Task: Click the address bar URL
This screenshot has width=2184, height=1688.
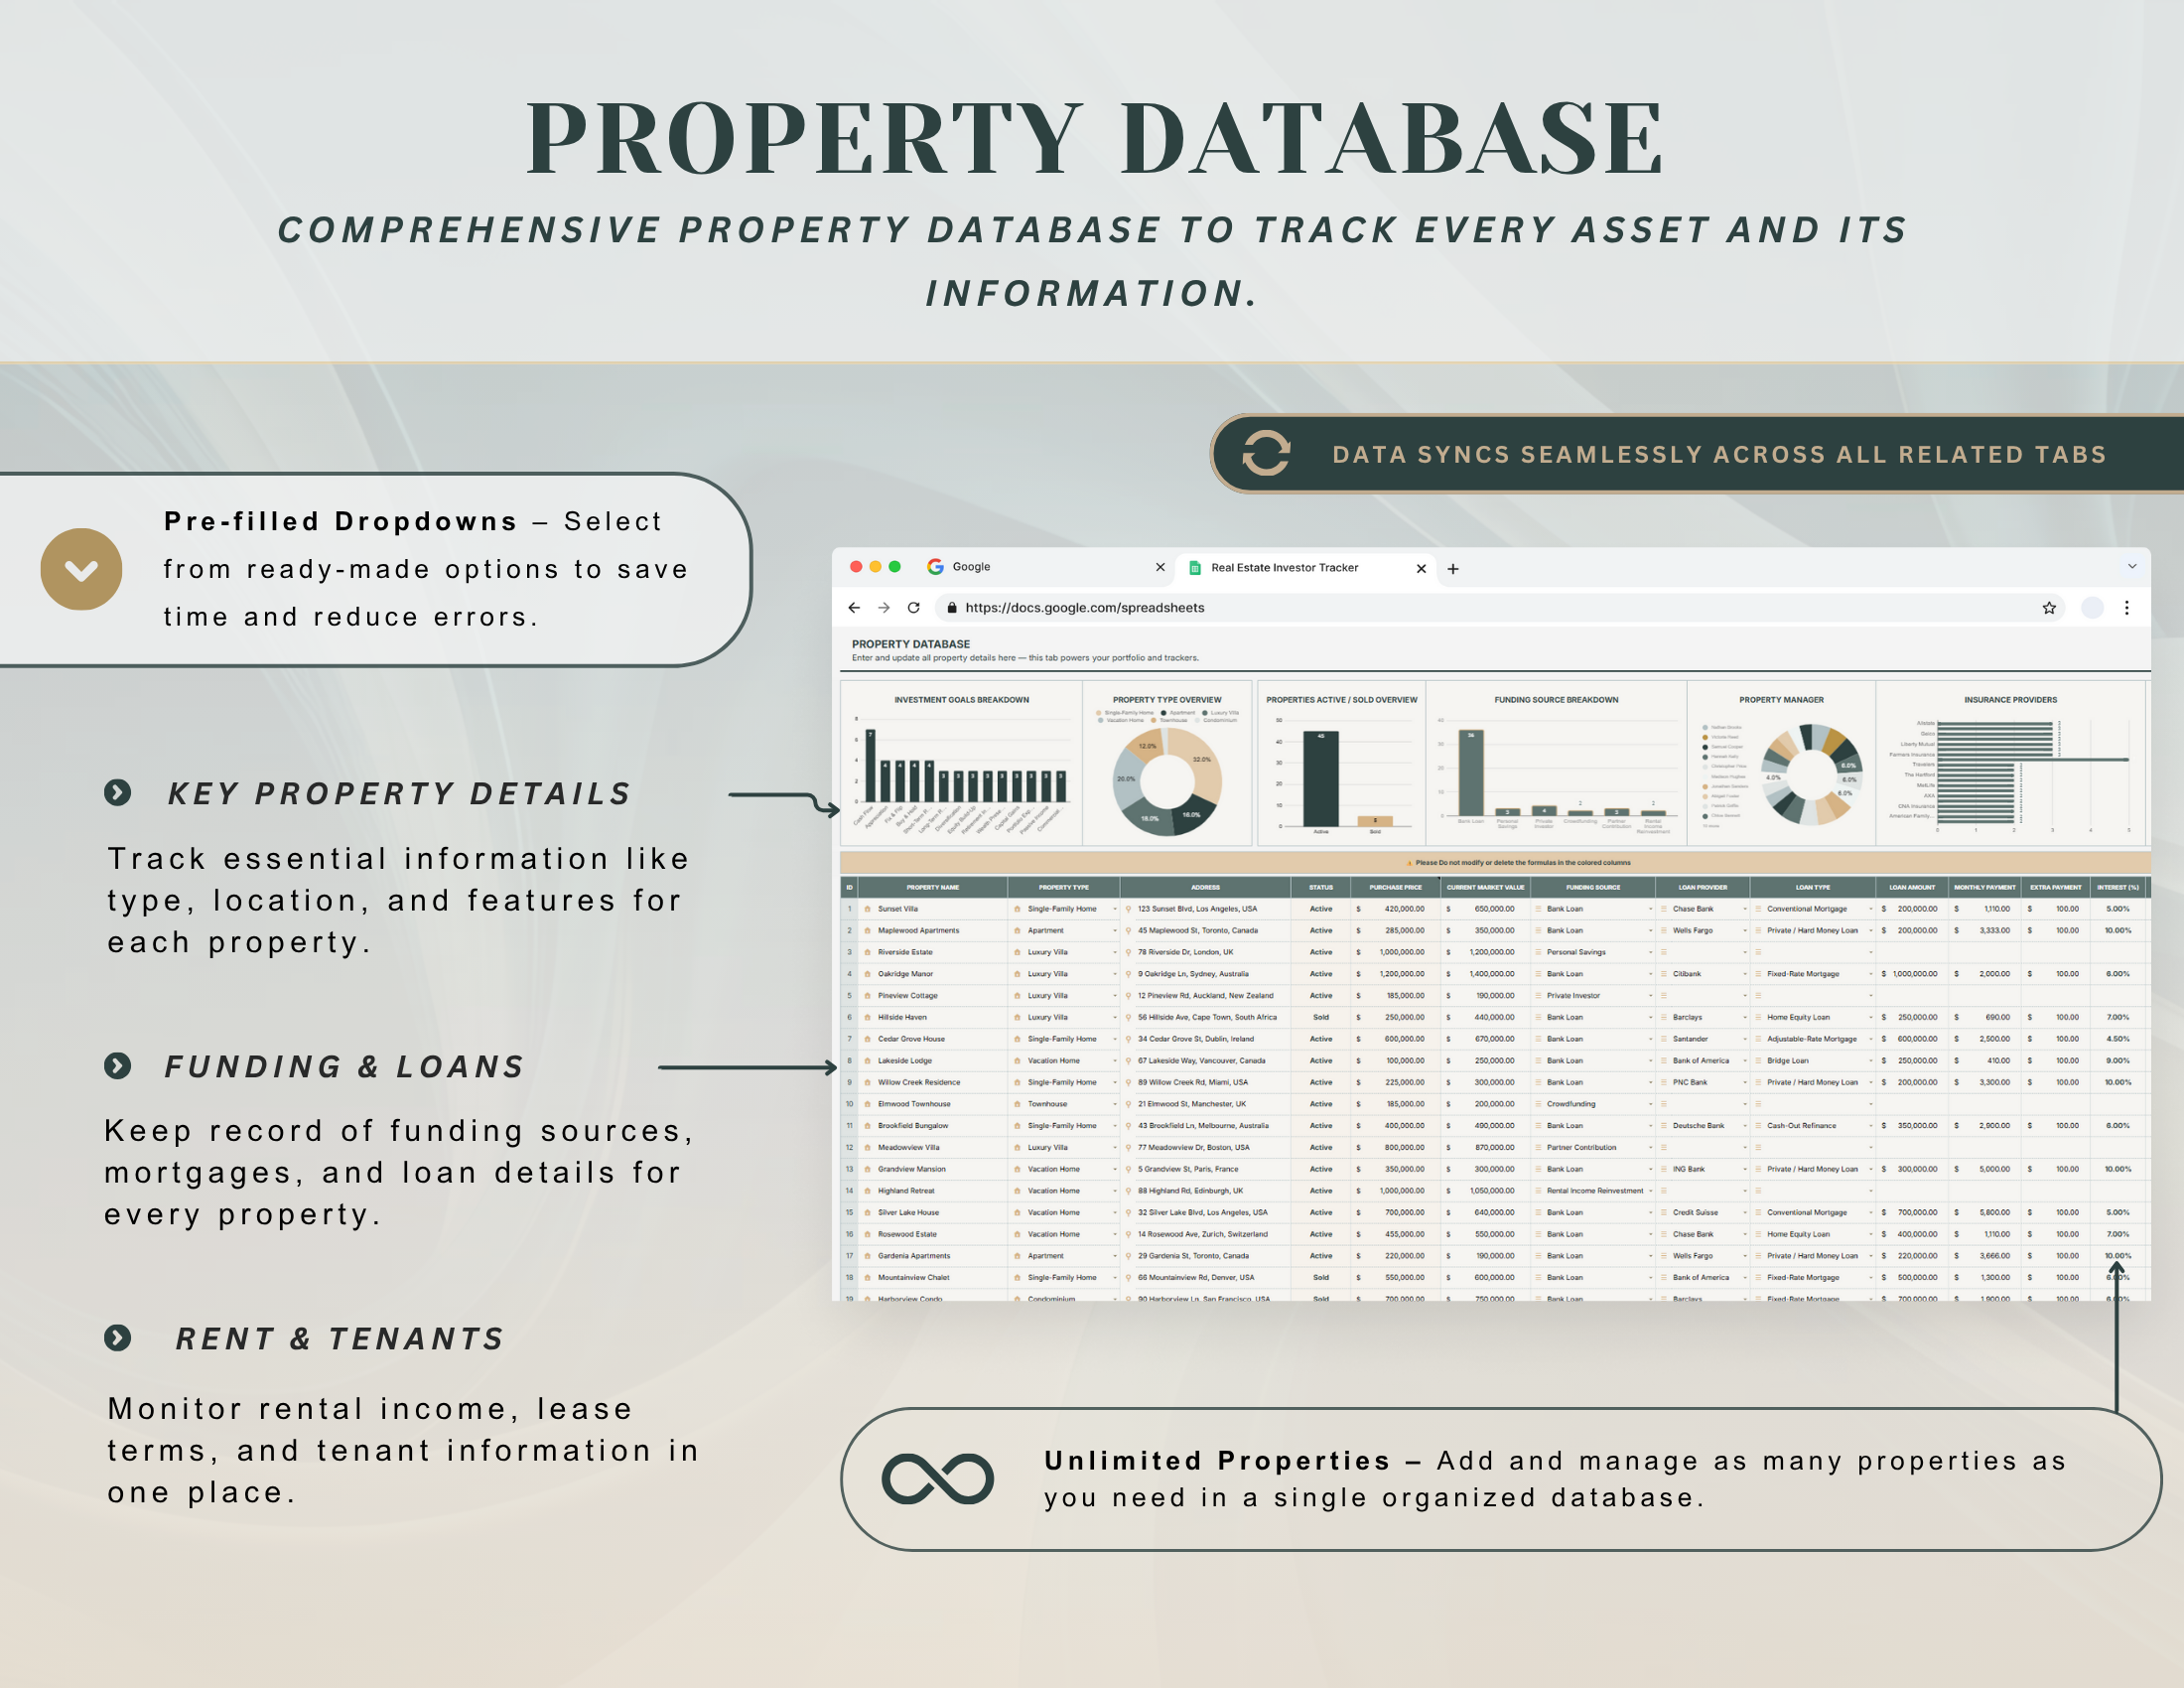Action: tap(1084, 607)
